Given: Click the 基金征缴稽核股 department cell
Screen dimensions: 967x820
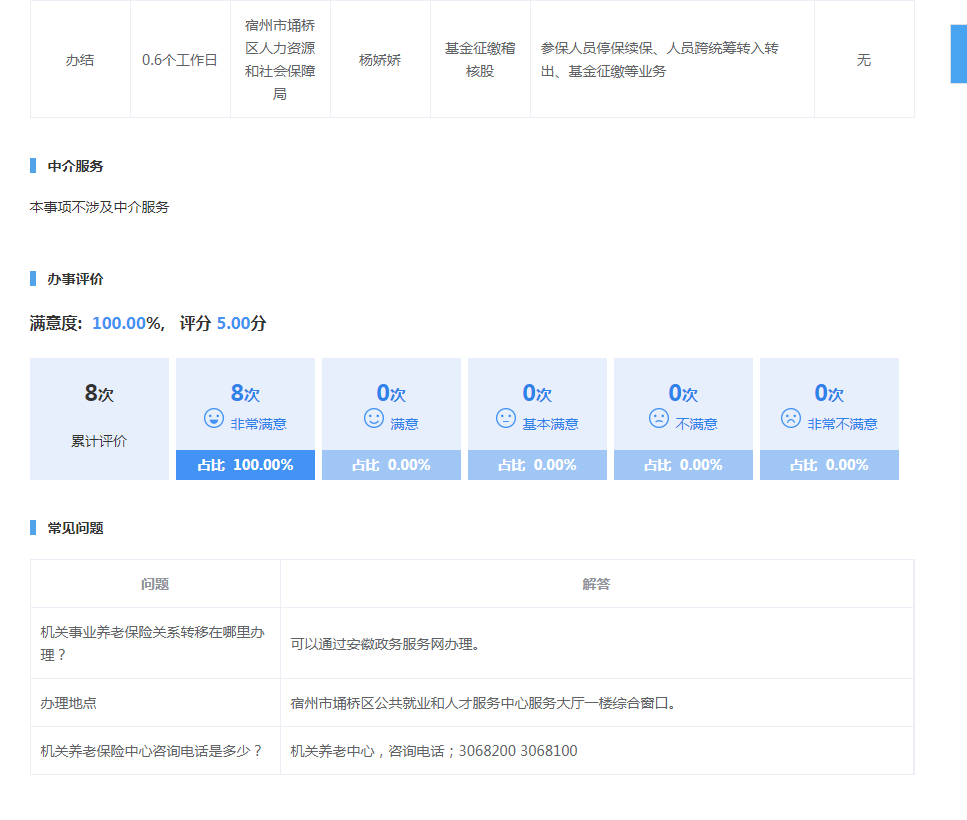Looking at the screenshot, I should [480, 59].
